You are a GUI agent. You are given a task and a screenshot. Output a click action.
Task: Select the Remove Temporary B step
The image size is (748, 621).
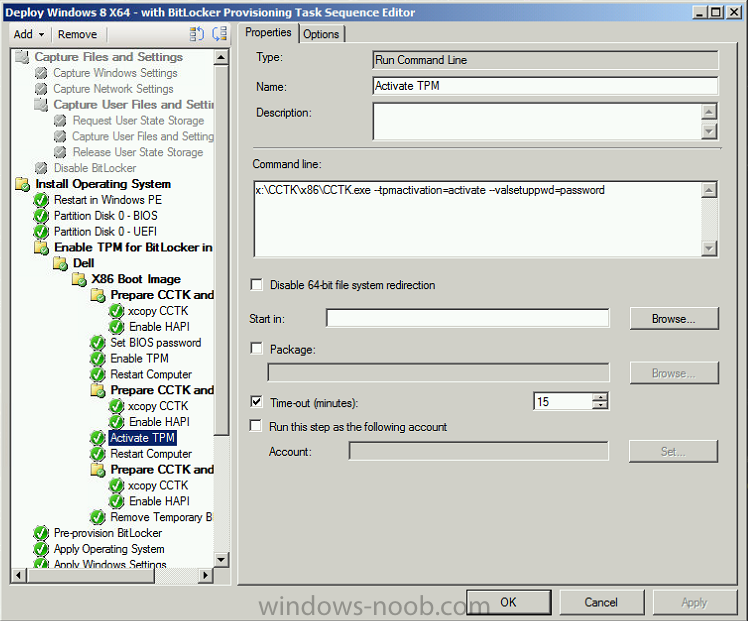click(161, 517)
